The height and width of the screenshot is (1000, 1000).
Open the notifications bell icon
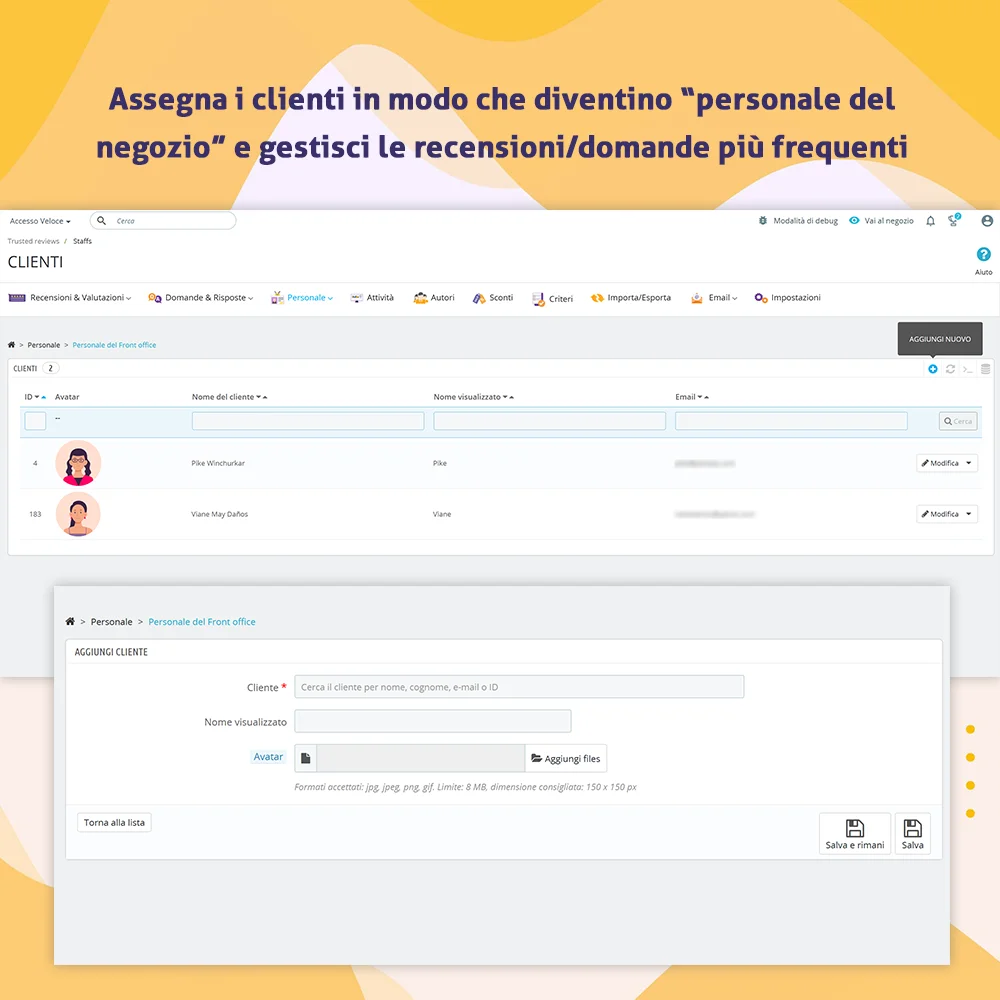(x=929, y=220)
